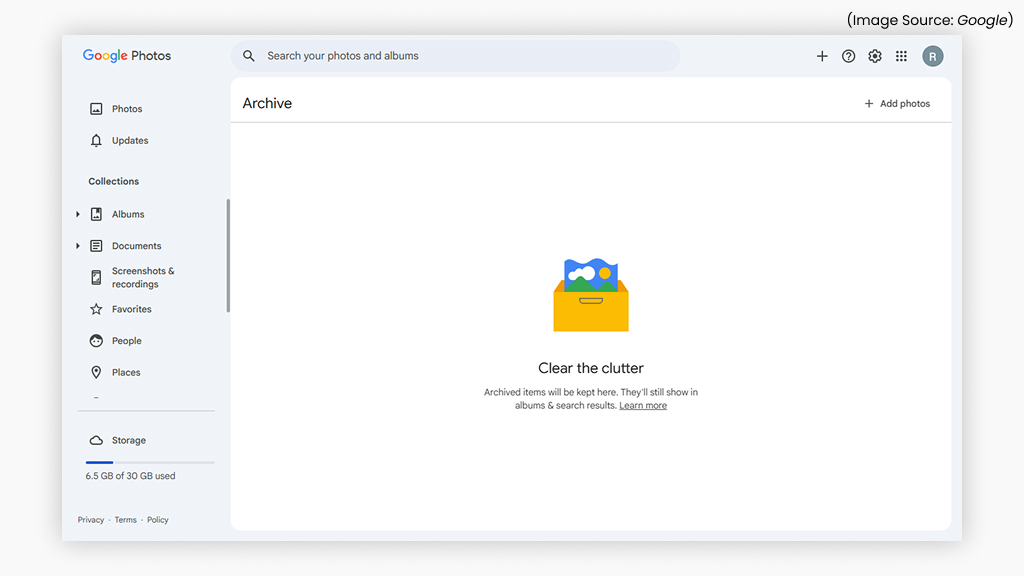The width and height of the screenshot is (1024, 576).
Task: Click the Places pin icon
Action: pos(96,372)
